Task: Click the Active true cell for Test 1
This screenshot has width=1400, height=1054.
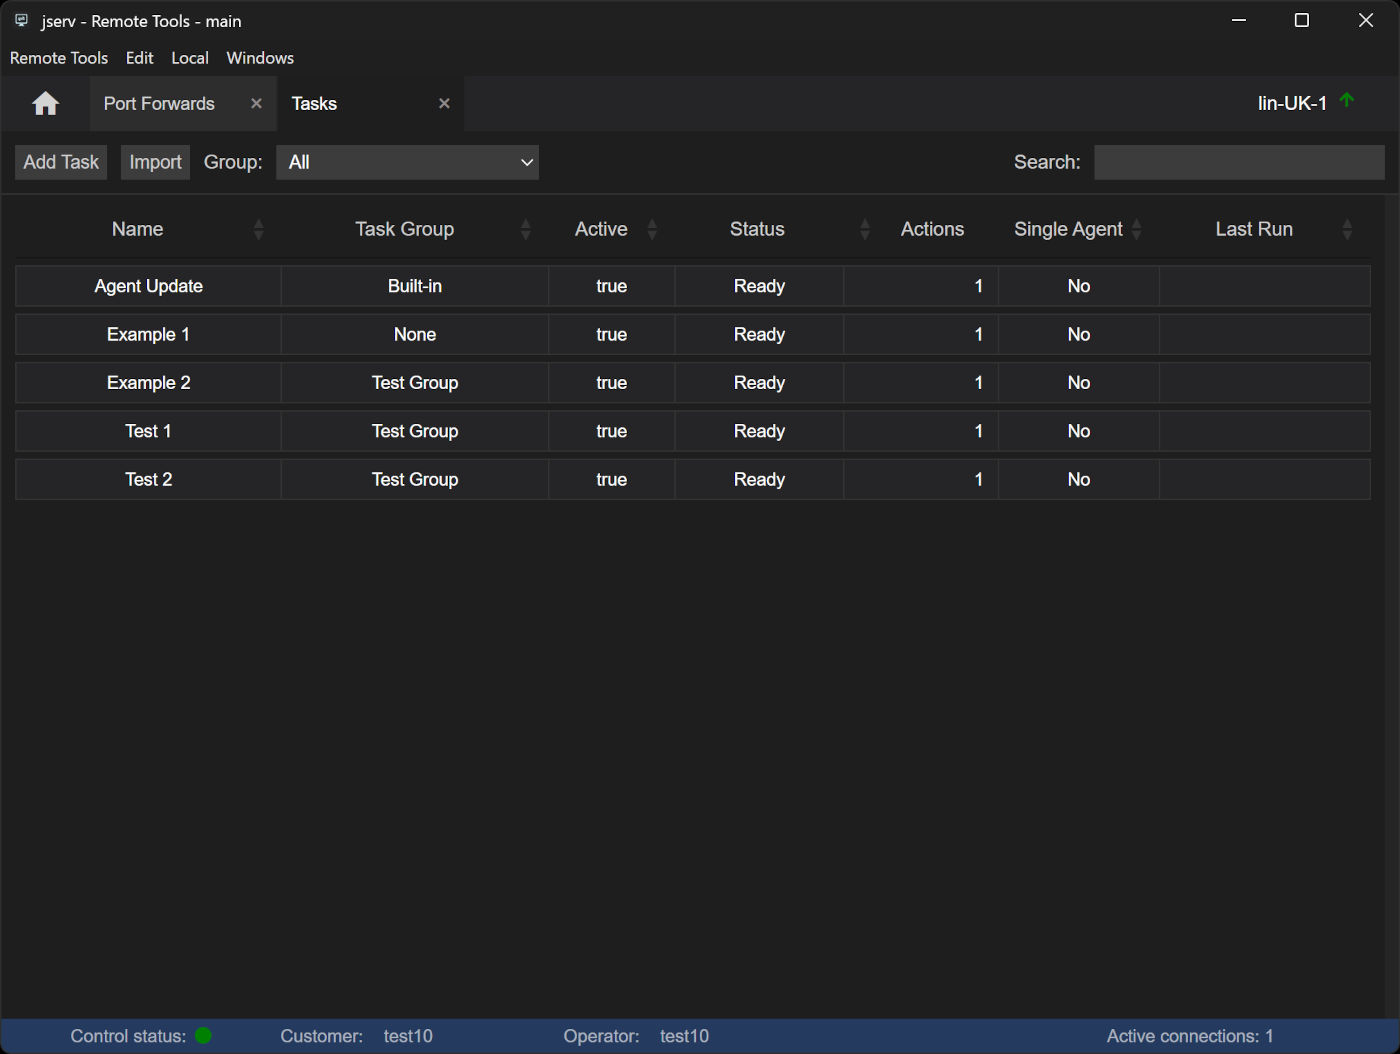Action: click(612, 431)
